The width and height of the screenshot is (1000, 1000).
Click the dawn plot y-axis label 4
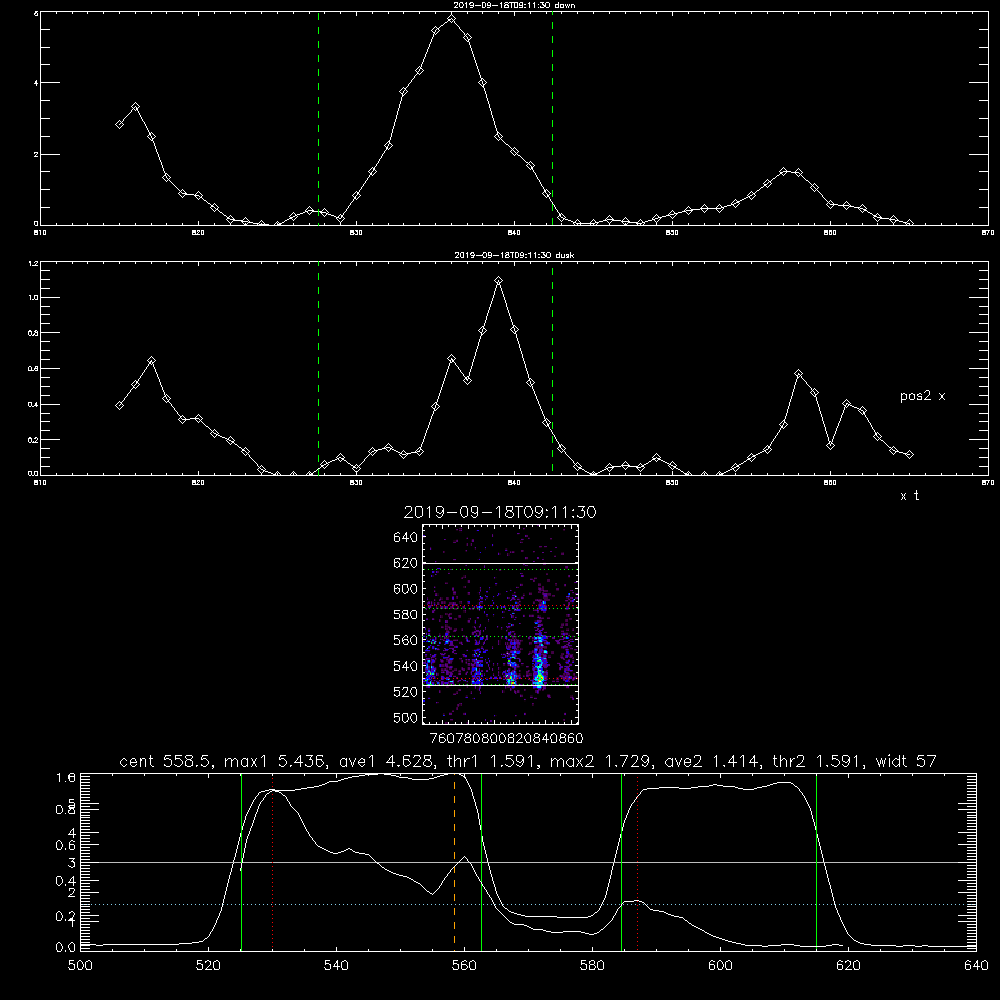coord(36,83)
